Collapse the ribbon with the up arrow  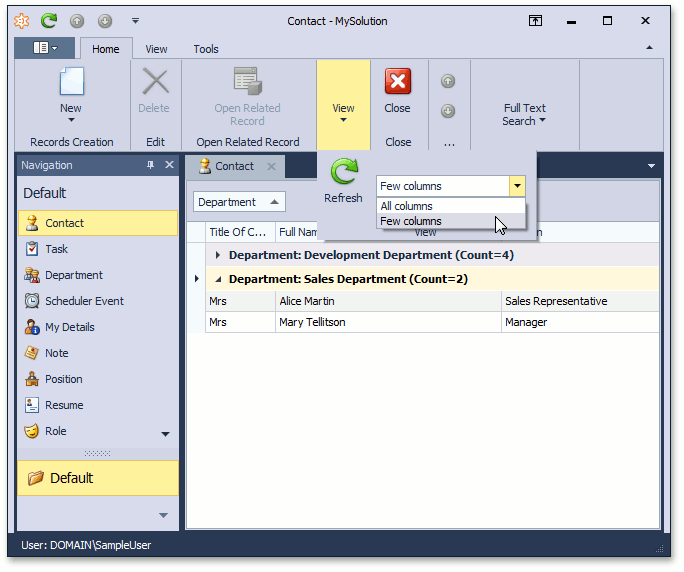point(649,48)
